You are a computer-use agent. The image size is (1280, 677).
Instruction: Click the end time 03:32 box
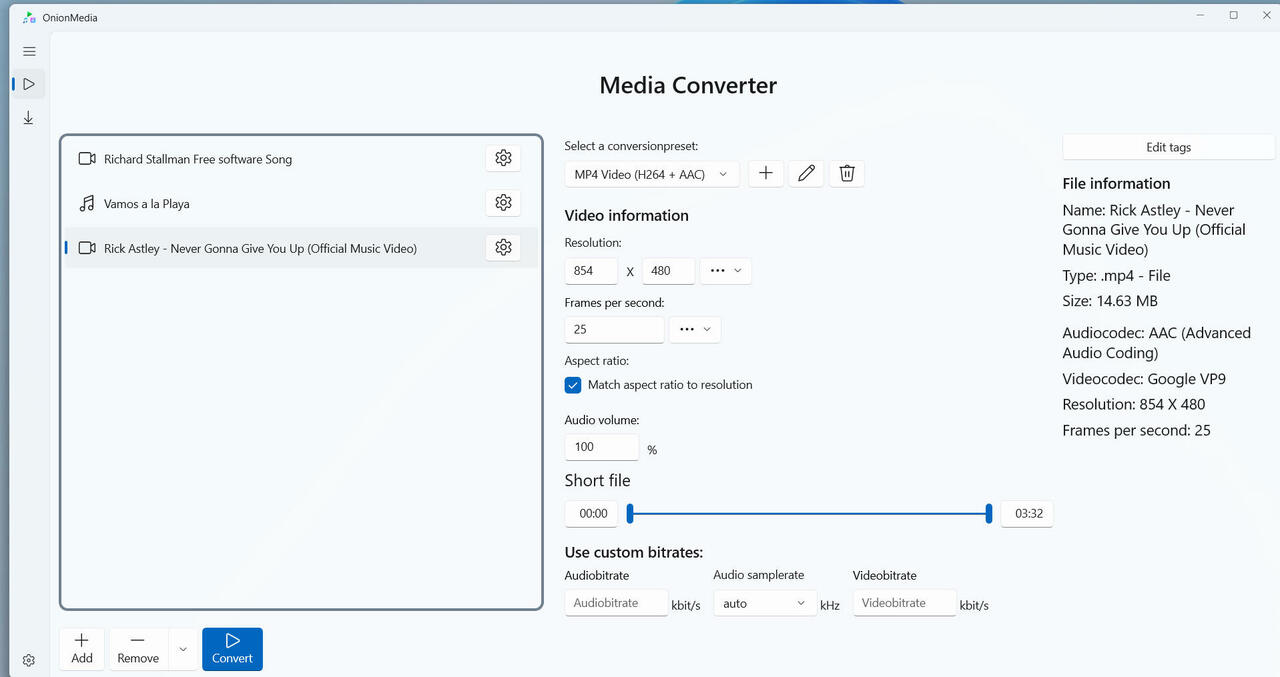coord(1027,513)
